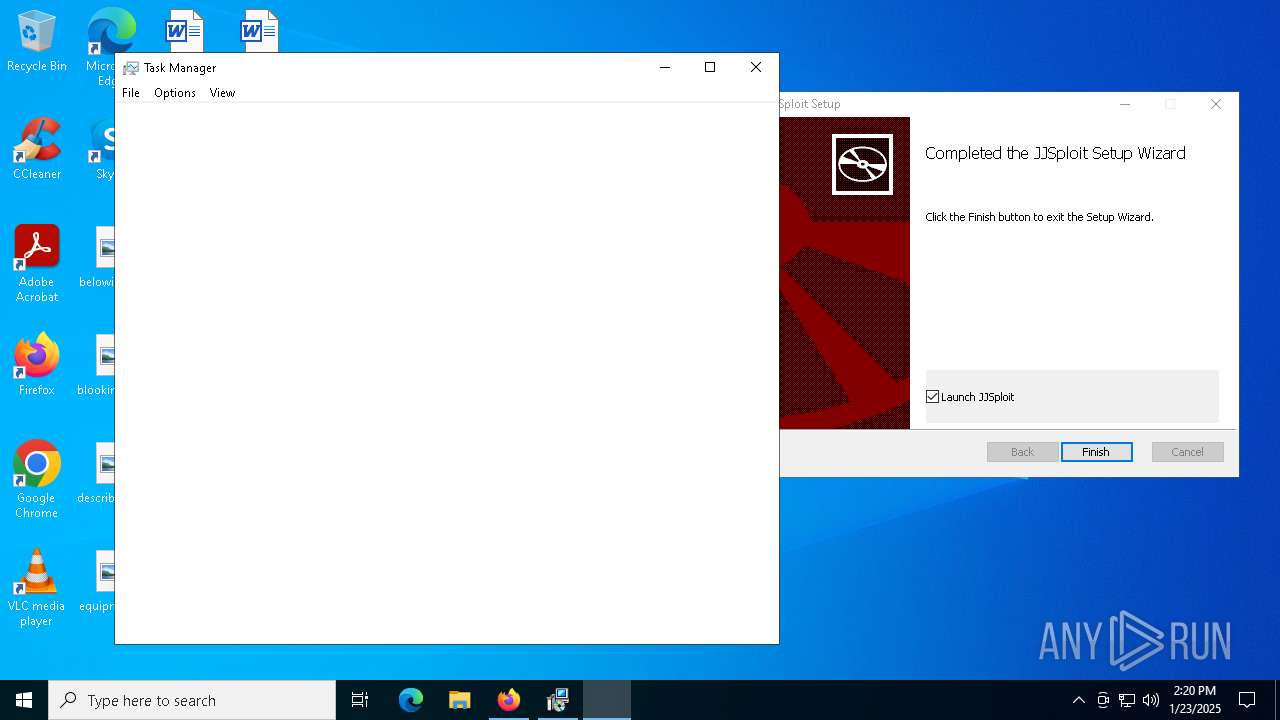The height and width of the screenshot is (720, 1280).
Task: Open the Recycle Bin desktop icon
Action: tap(37, 42)
